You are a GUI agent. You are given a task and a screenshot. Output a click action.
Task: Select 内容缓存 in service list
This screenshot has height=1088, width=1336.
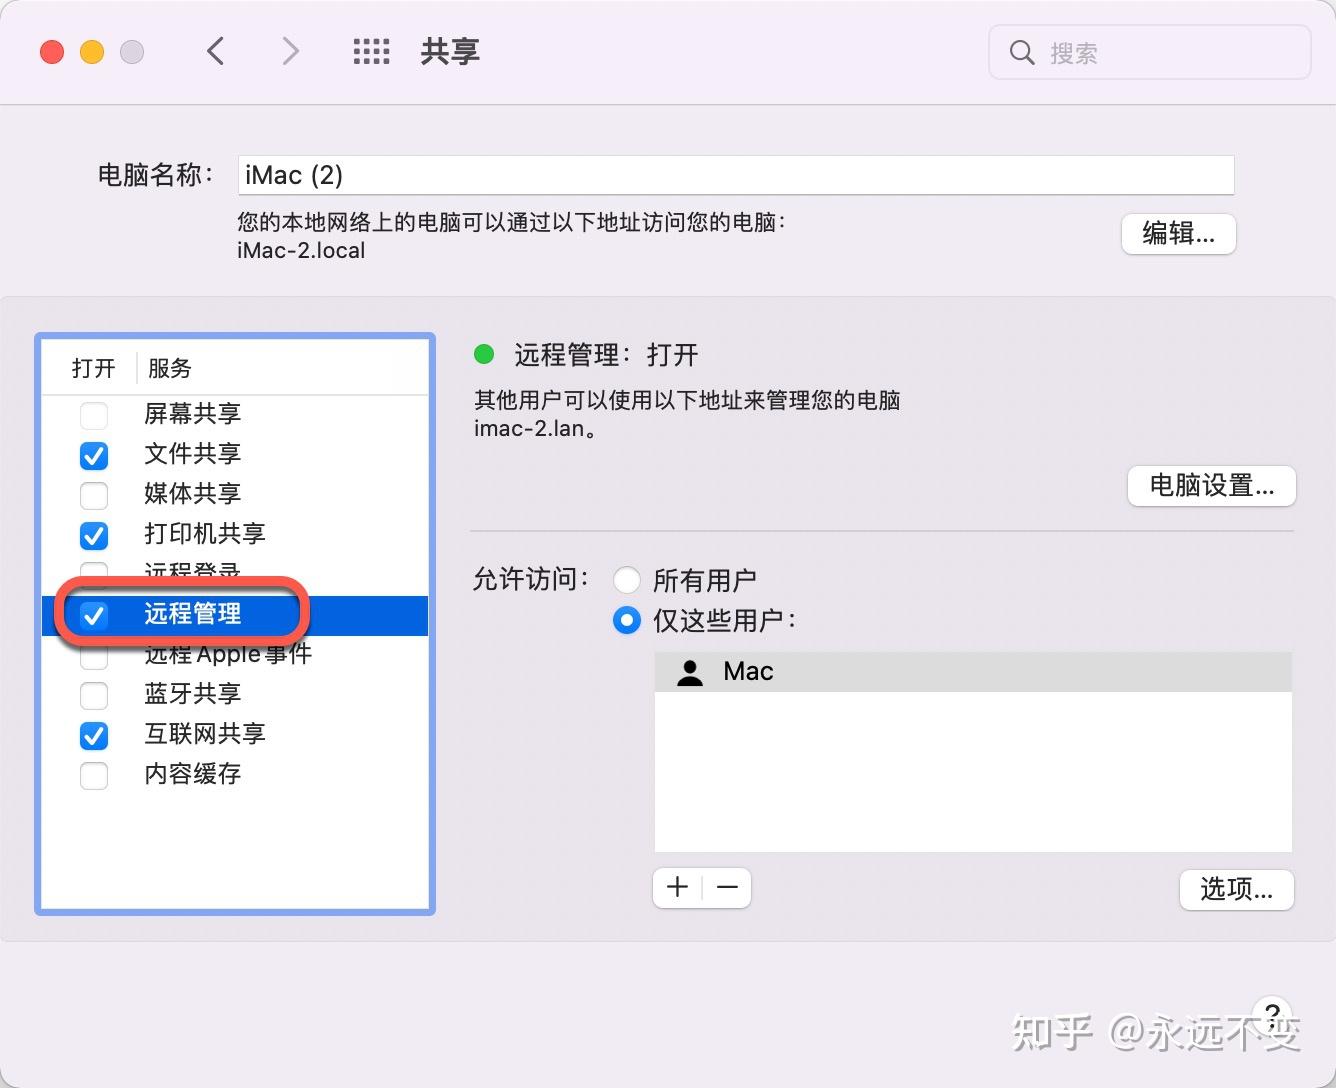pos(192,774)
